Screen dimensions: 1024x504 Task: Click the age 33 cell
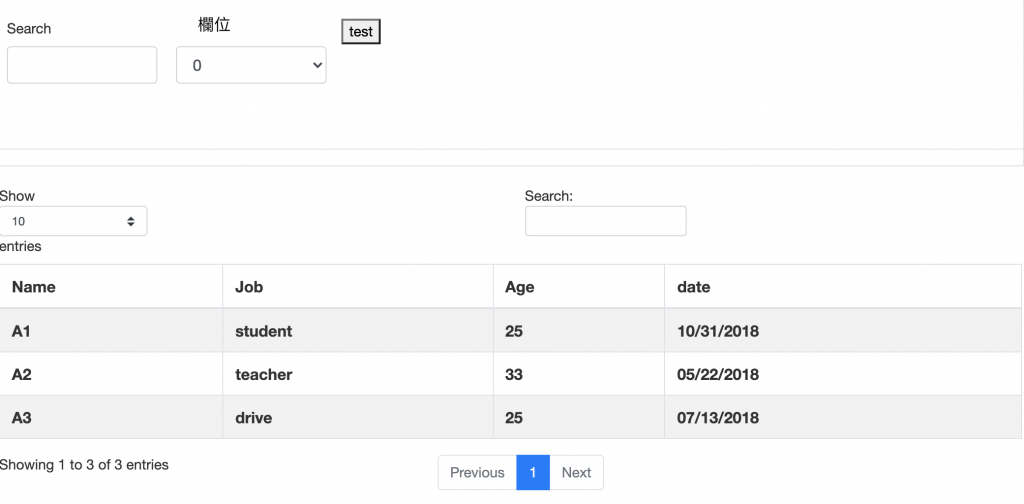[x=514, y=375]
